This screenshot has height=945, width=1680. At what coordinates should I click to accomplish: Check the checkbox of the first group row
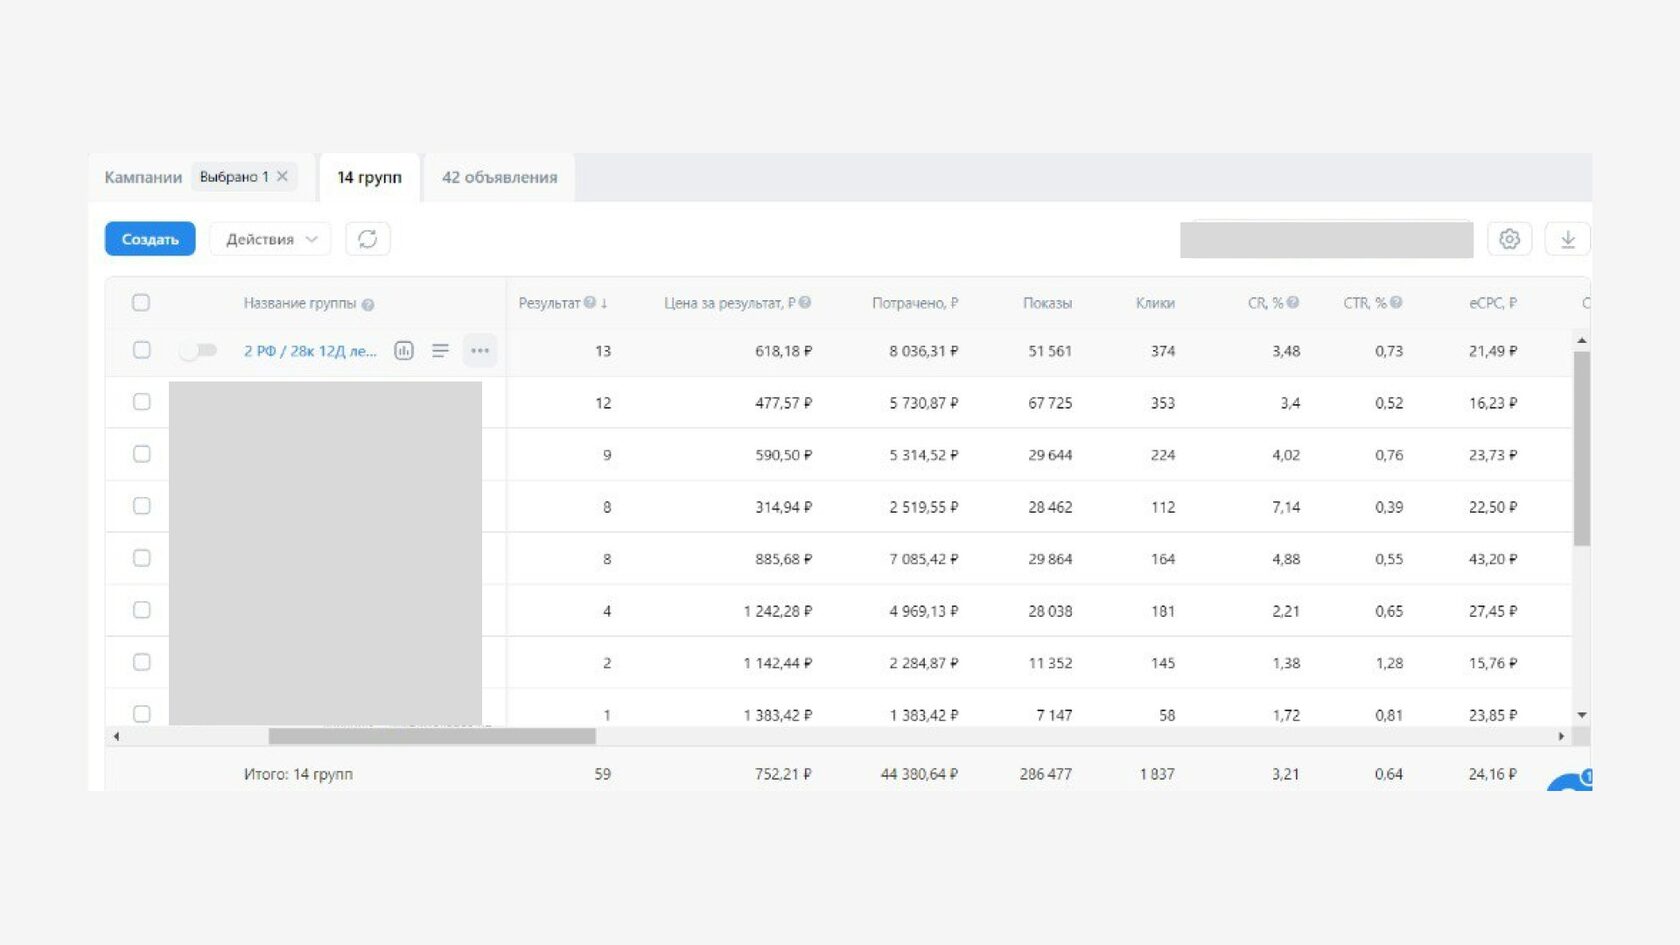(141, 351)
